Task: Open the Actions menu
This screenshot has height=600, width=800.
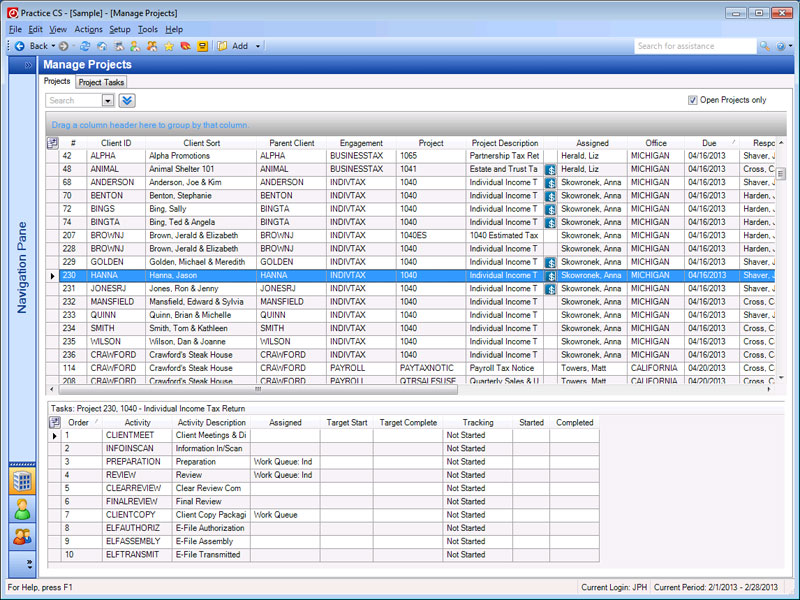Action: 88,30
